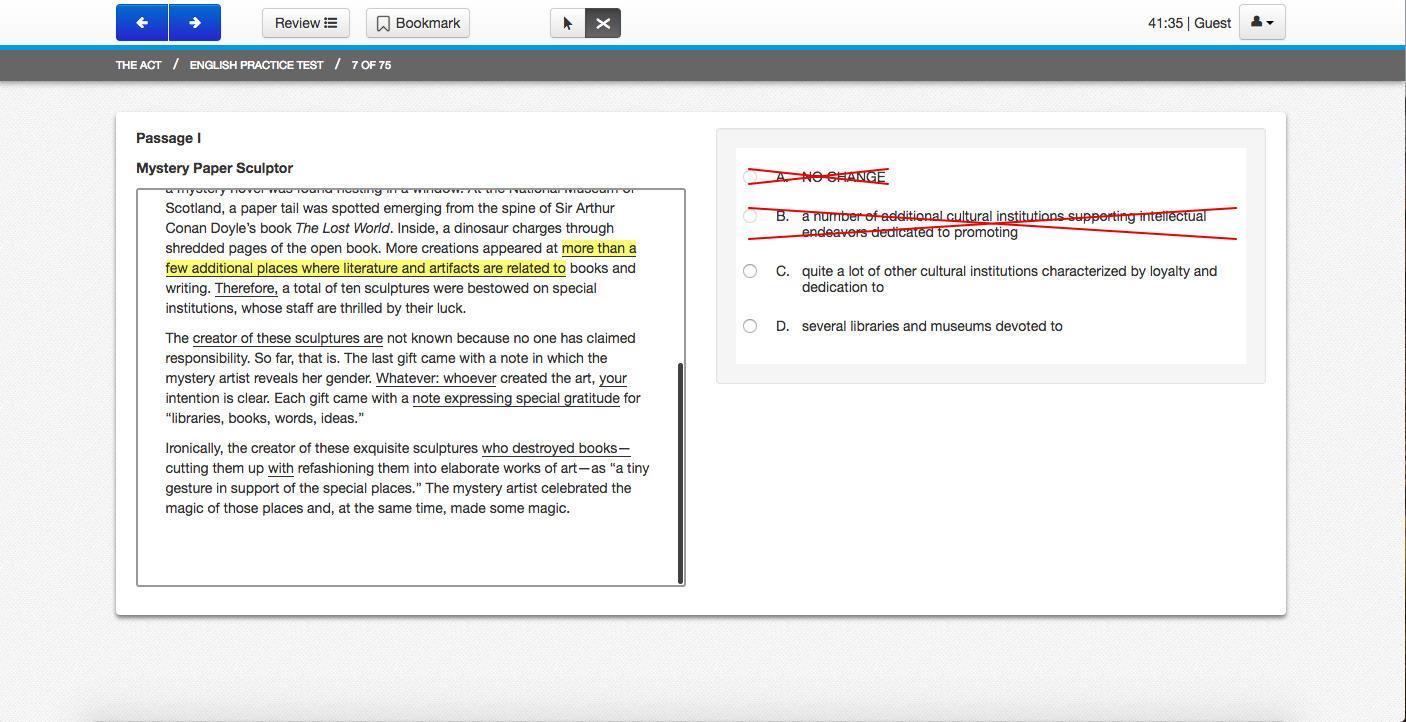Choose radio button for answer C
This screenshot has width=1406, height=722.
pos(750,271)
